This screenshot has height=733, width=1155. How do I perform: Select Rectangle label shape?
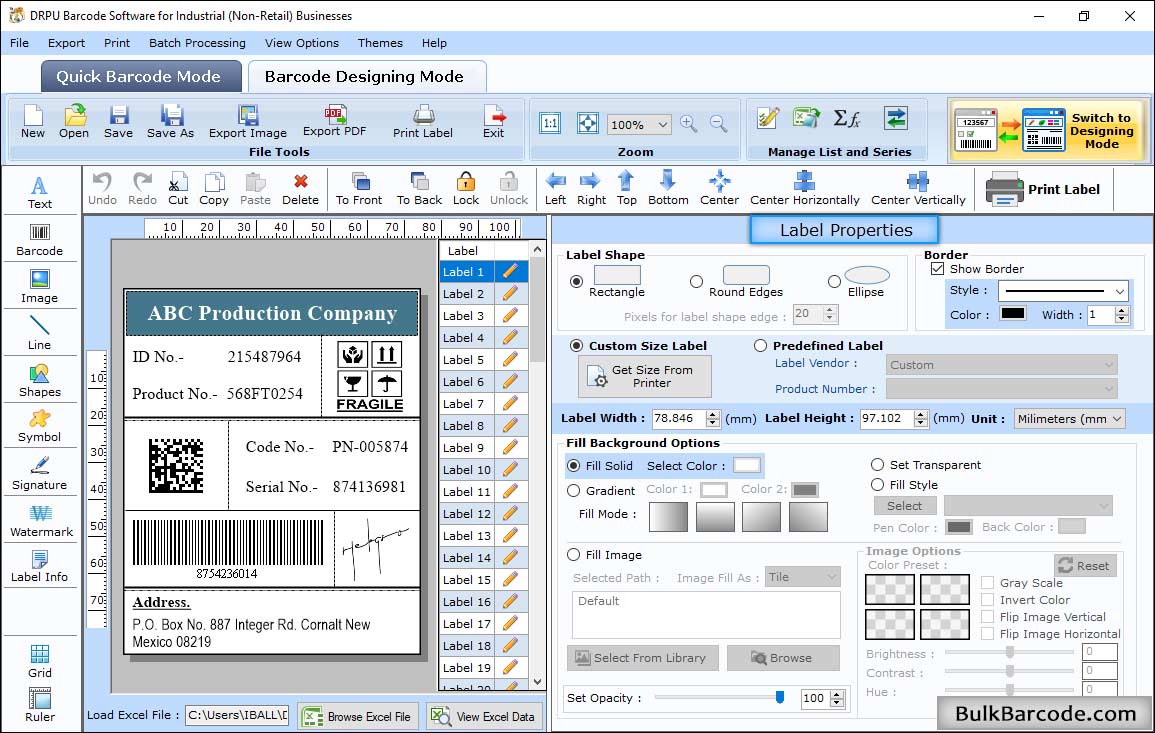(x=576, y=281)
